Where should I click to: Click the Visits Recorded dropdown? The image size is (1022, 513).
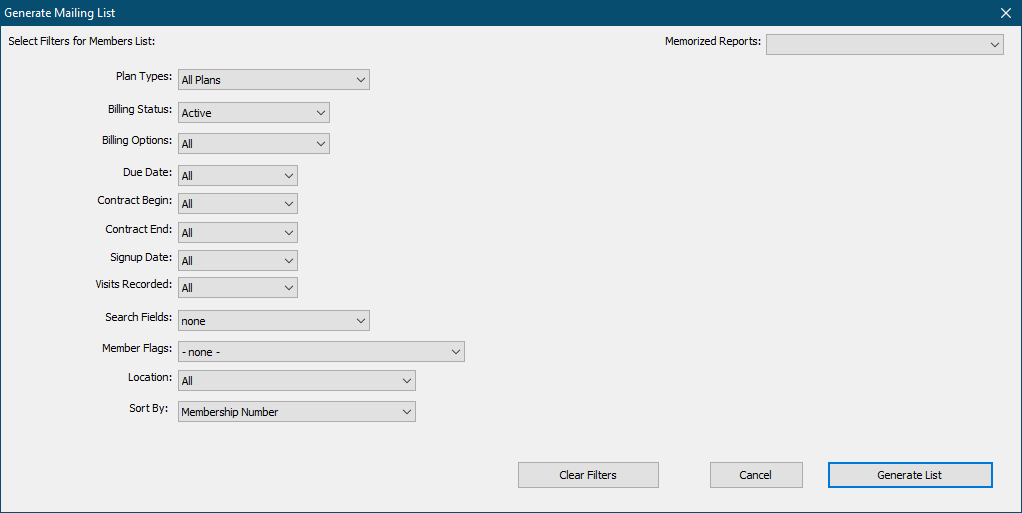click(x=237, y=288)
